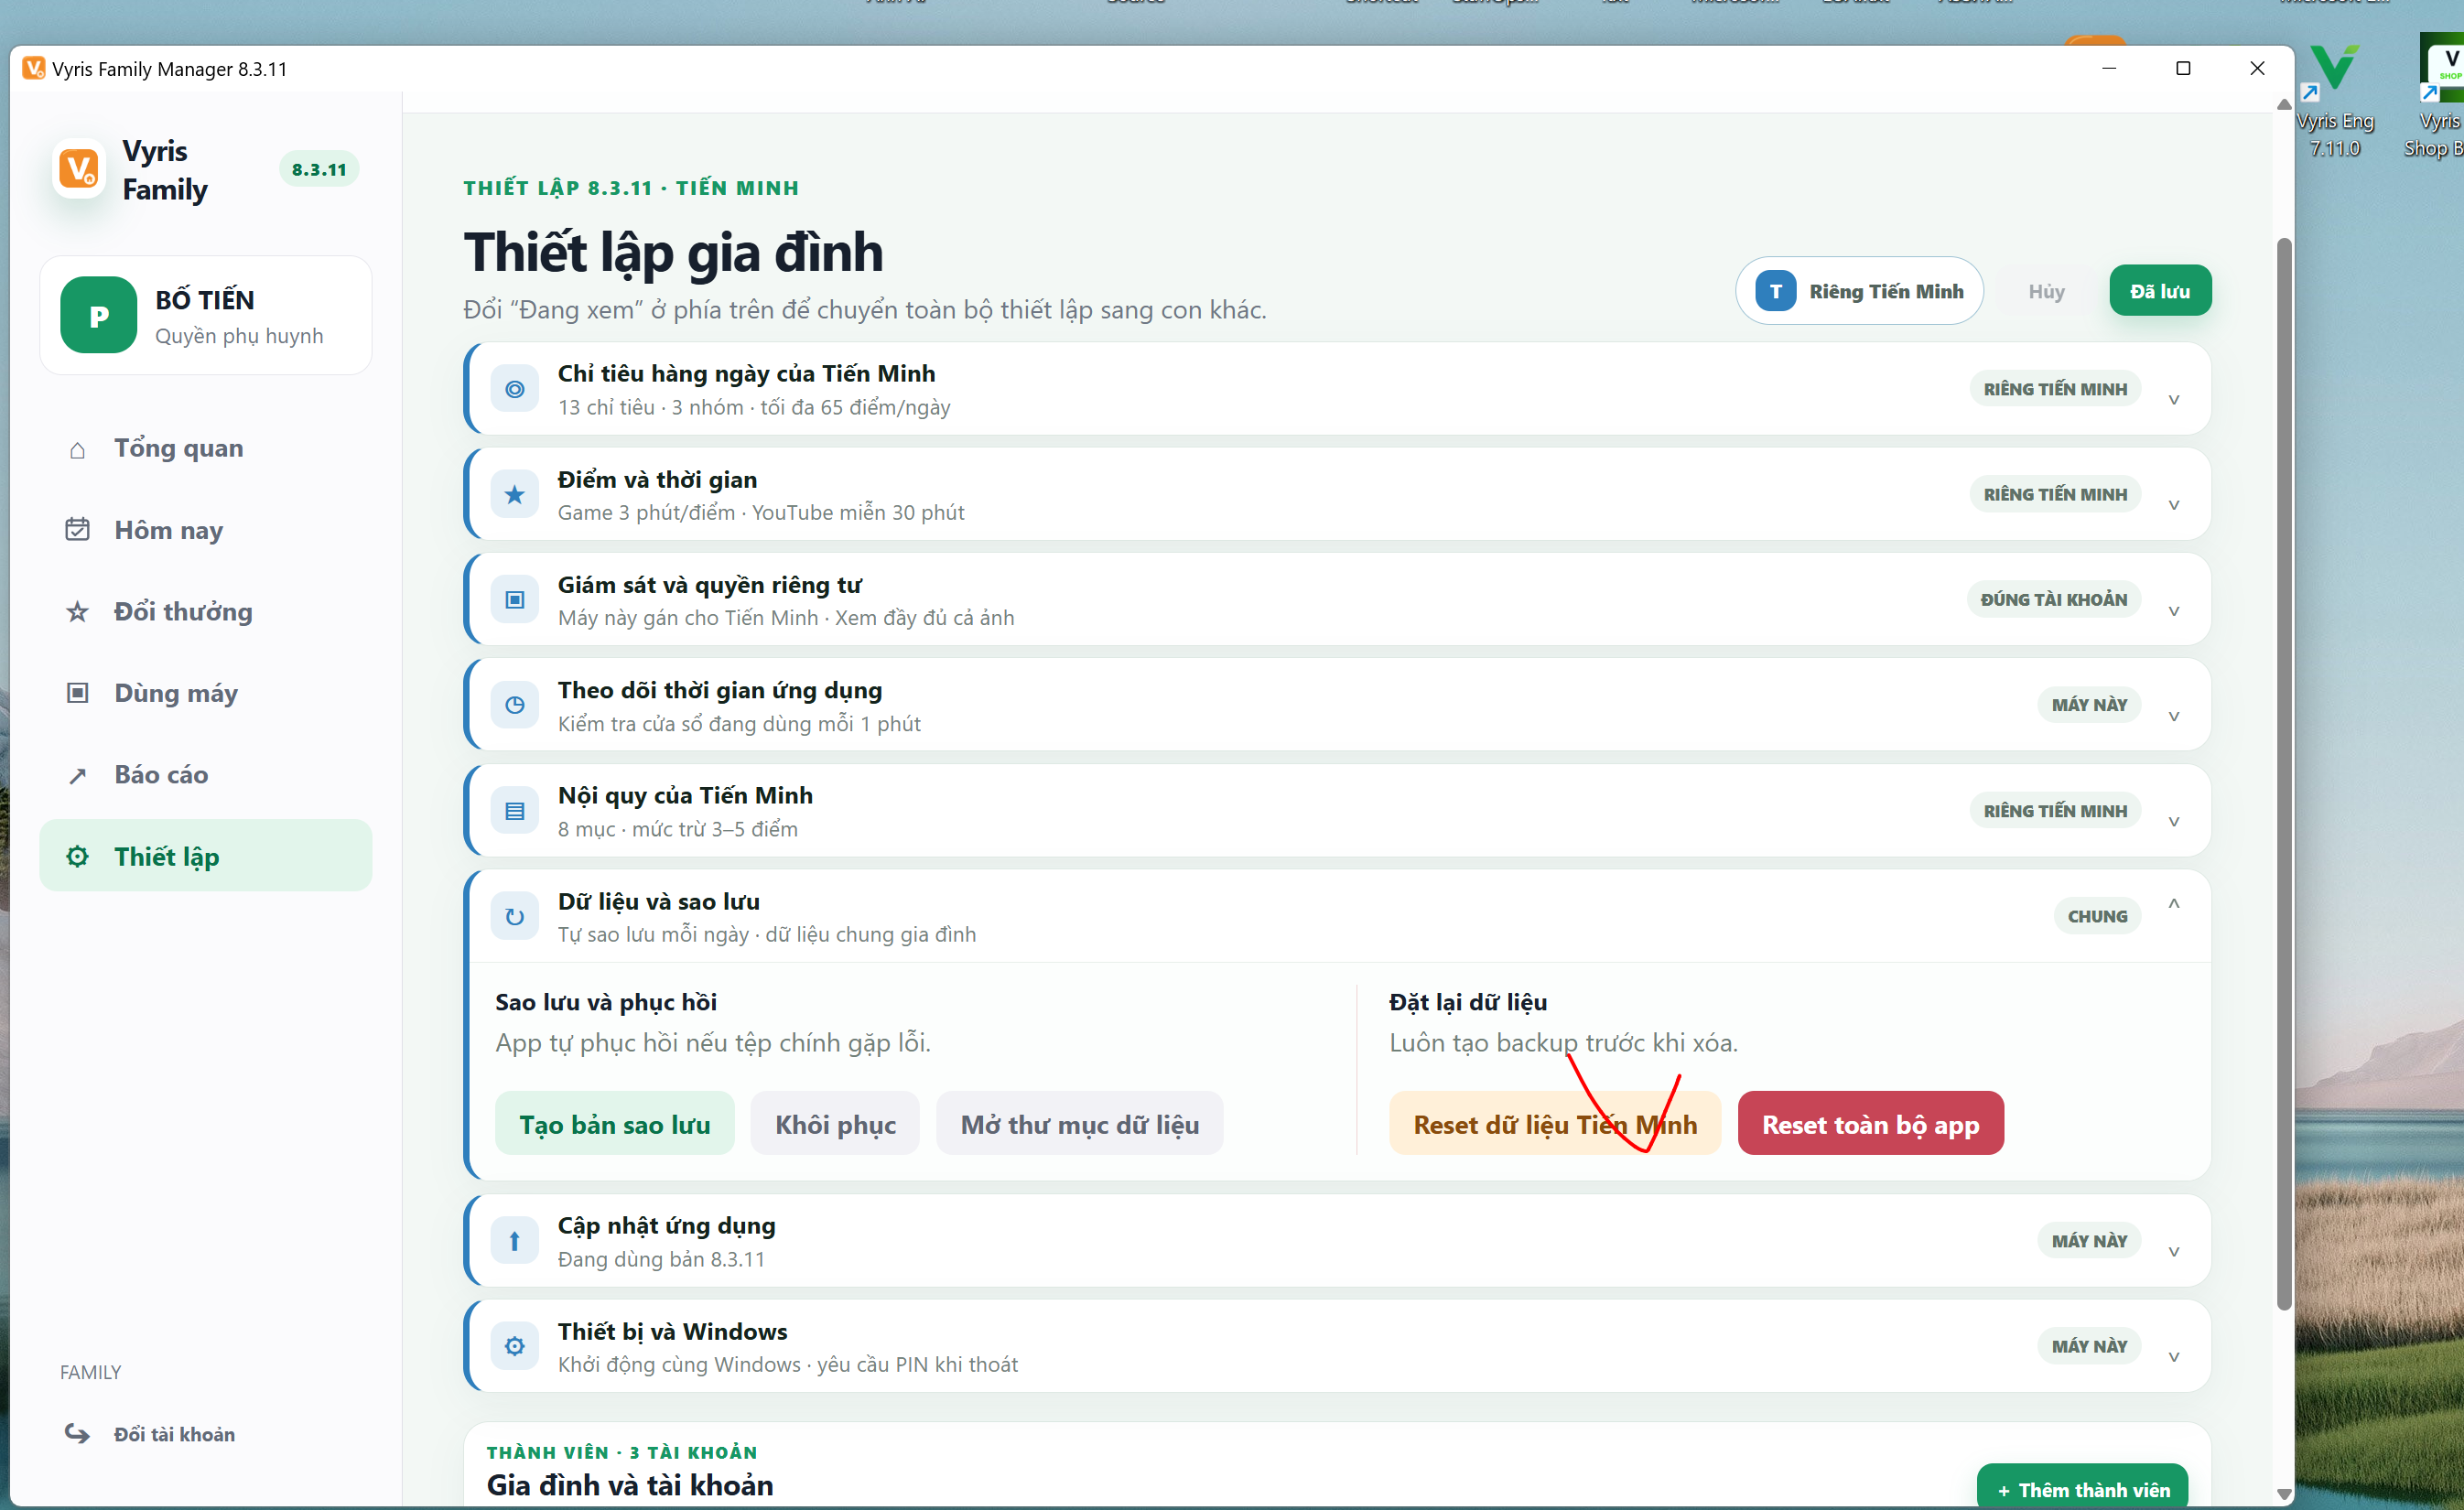The image size is (2464, 1510).
Task: Click the star icon of Đổi thưởng
Action: click(77, 612)
